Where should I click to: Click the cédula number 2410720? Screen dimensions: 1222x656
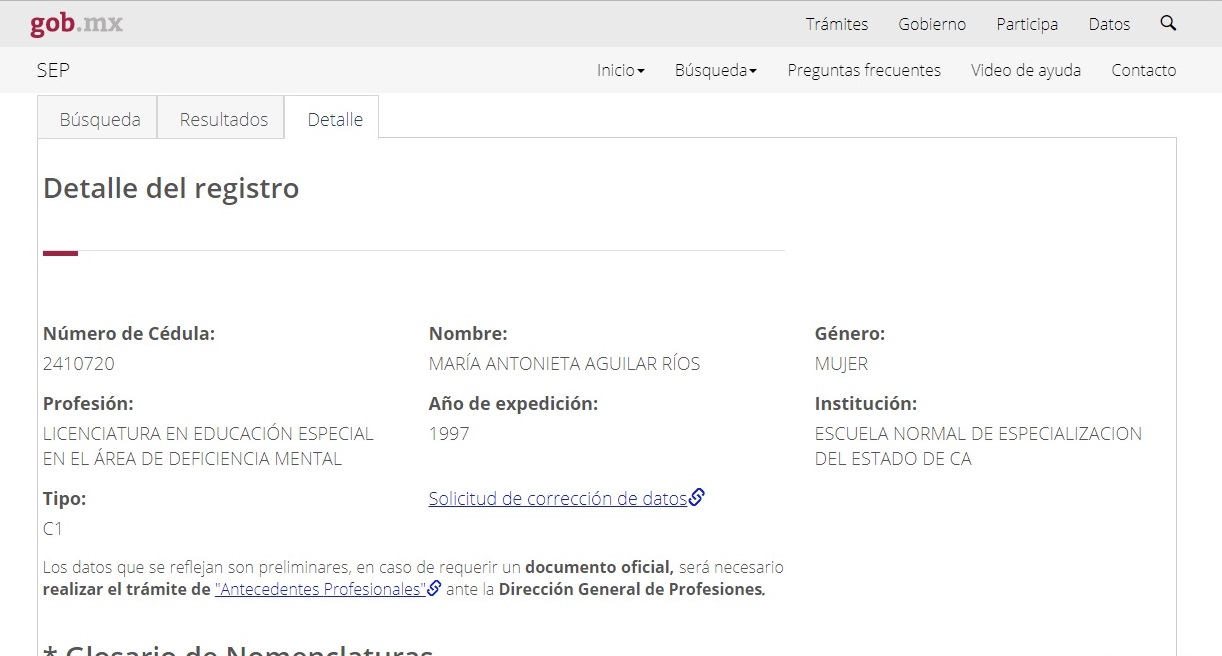pos(79,364)
